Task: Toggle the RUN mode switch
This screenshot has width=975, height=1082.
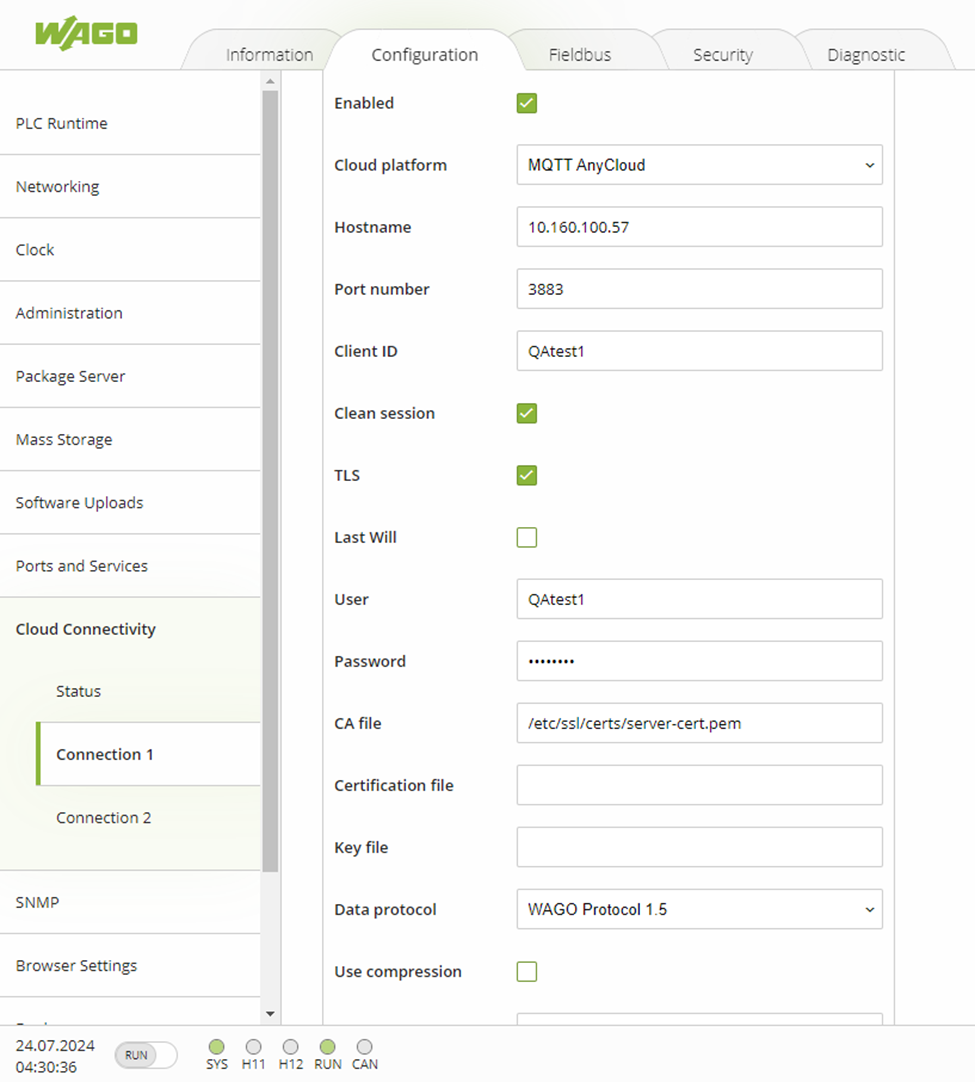Action: pos(146,1055)
